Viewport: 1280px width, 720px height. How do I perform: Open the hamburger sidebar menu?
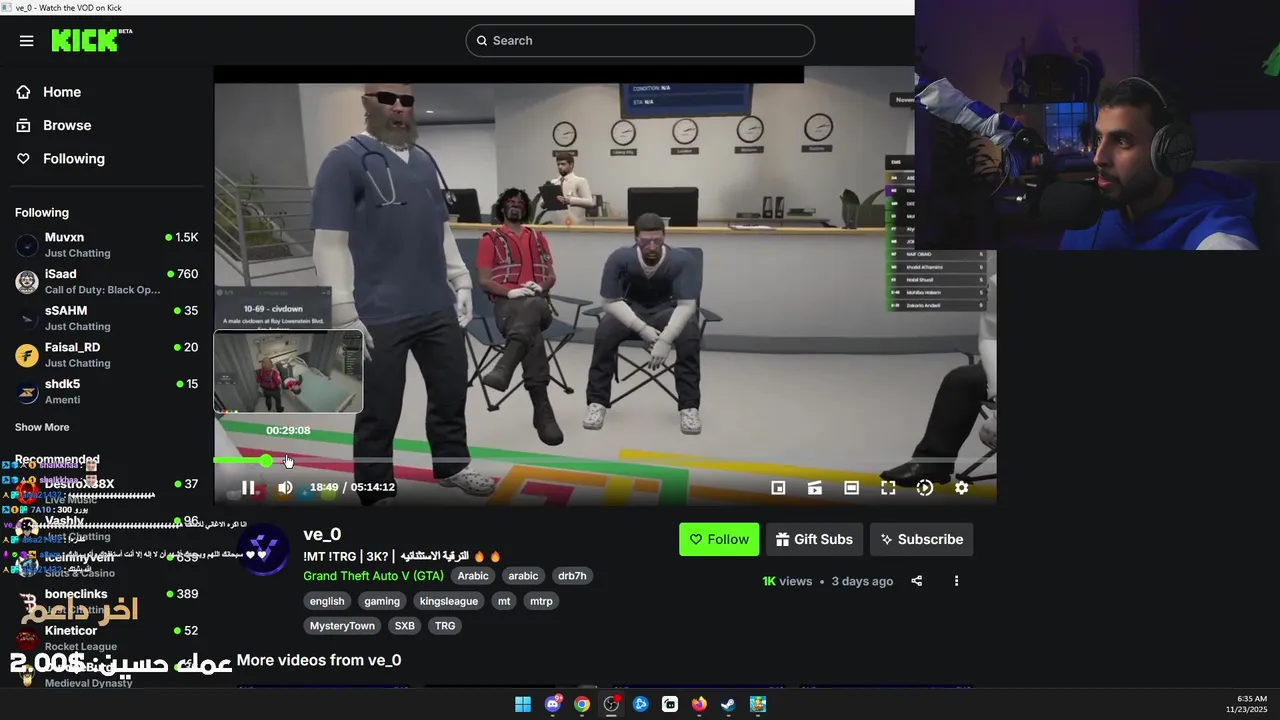point(27,41)
